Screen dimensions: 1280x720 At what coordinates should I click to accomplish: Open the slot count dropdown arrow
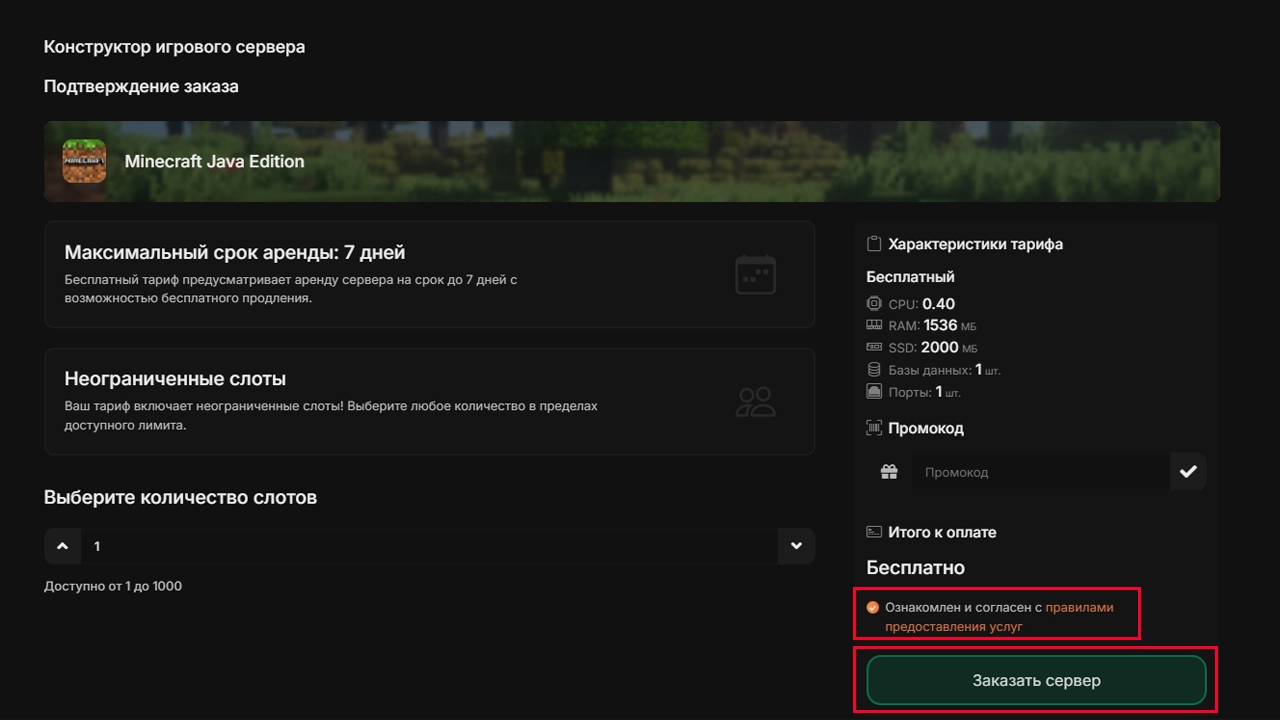(796, 546)
